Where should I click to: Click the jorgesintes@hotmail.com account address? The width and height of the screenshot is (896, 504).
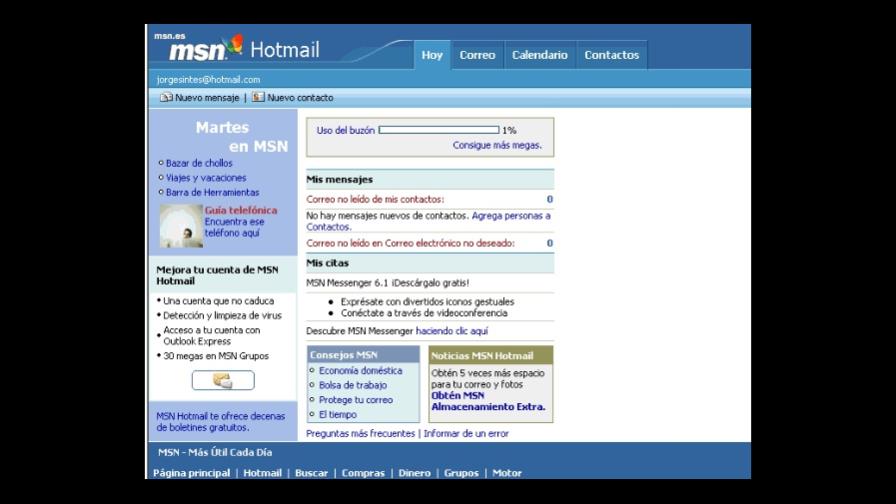click(209, 80)
